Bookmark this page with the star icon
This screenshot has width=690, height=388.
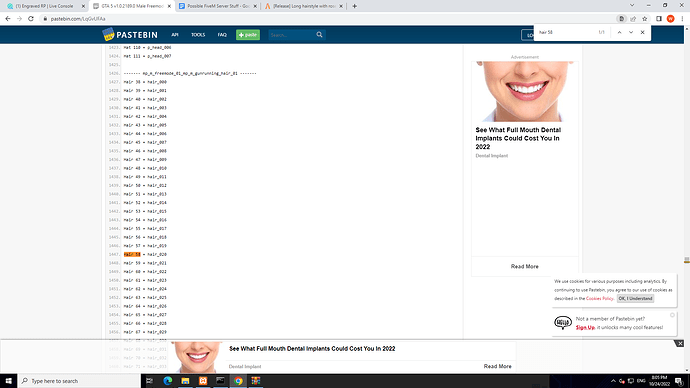(x=645, y=19)
